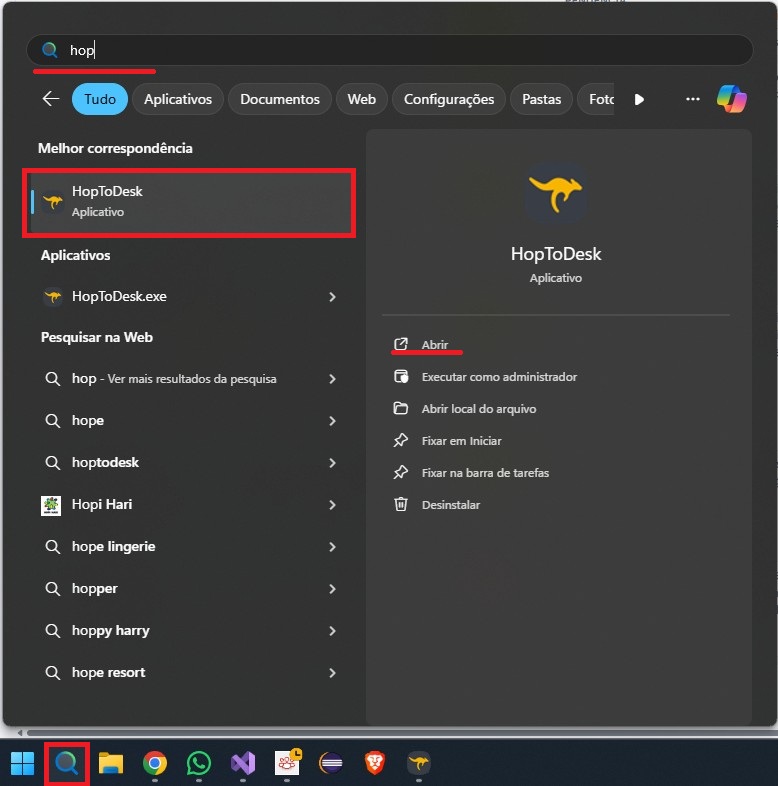Open WhatsApp from the taskbar
Viewport: 778px width, 786px height.
pos(199,763)
